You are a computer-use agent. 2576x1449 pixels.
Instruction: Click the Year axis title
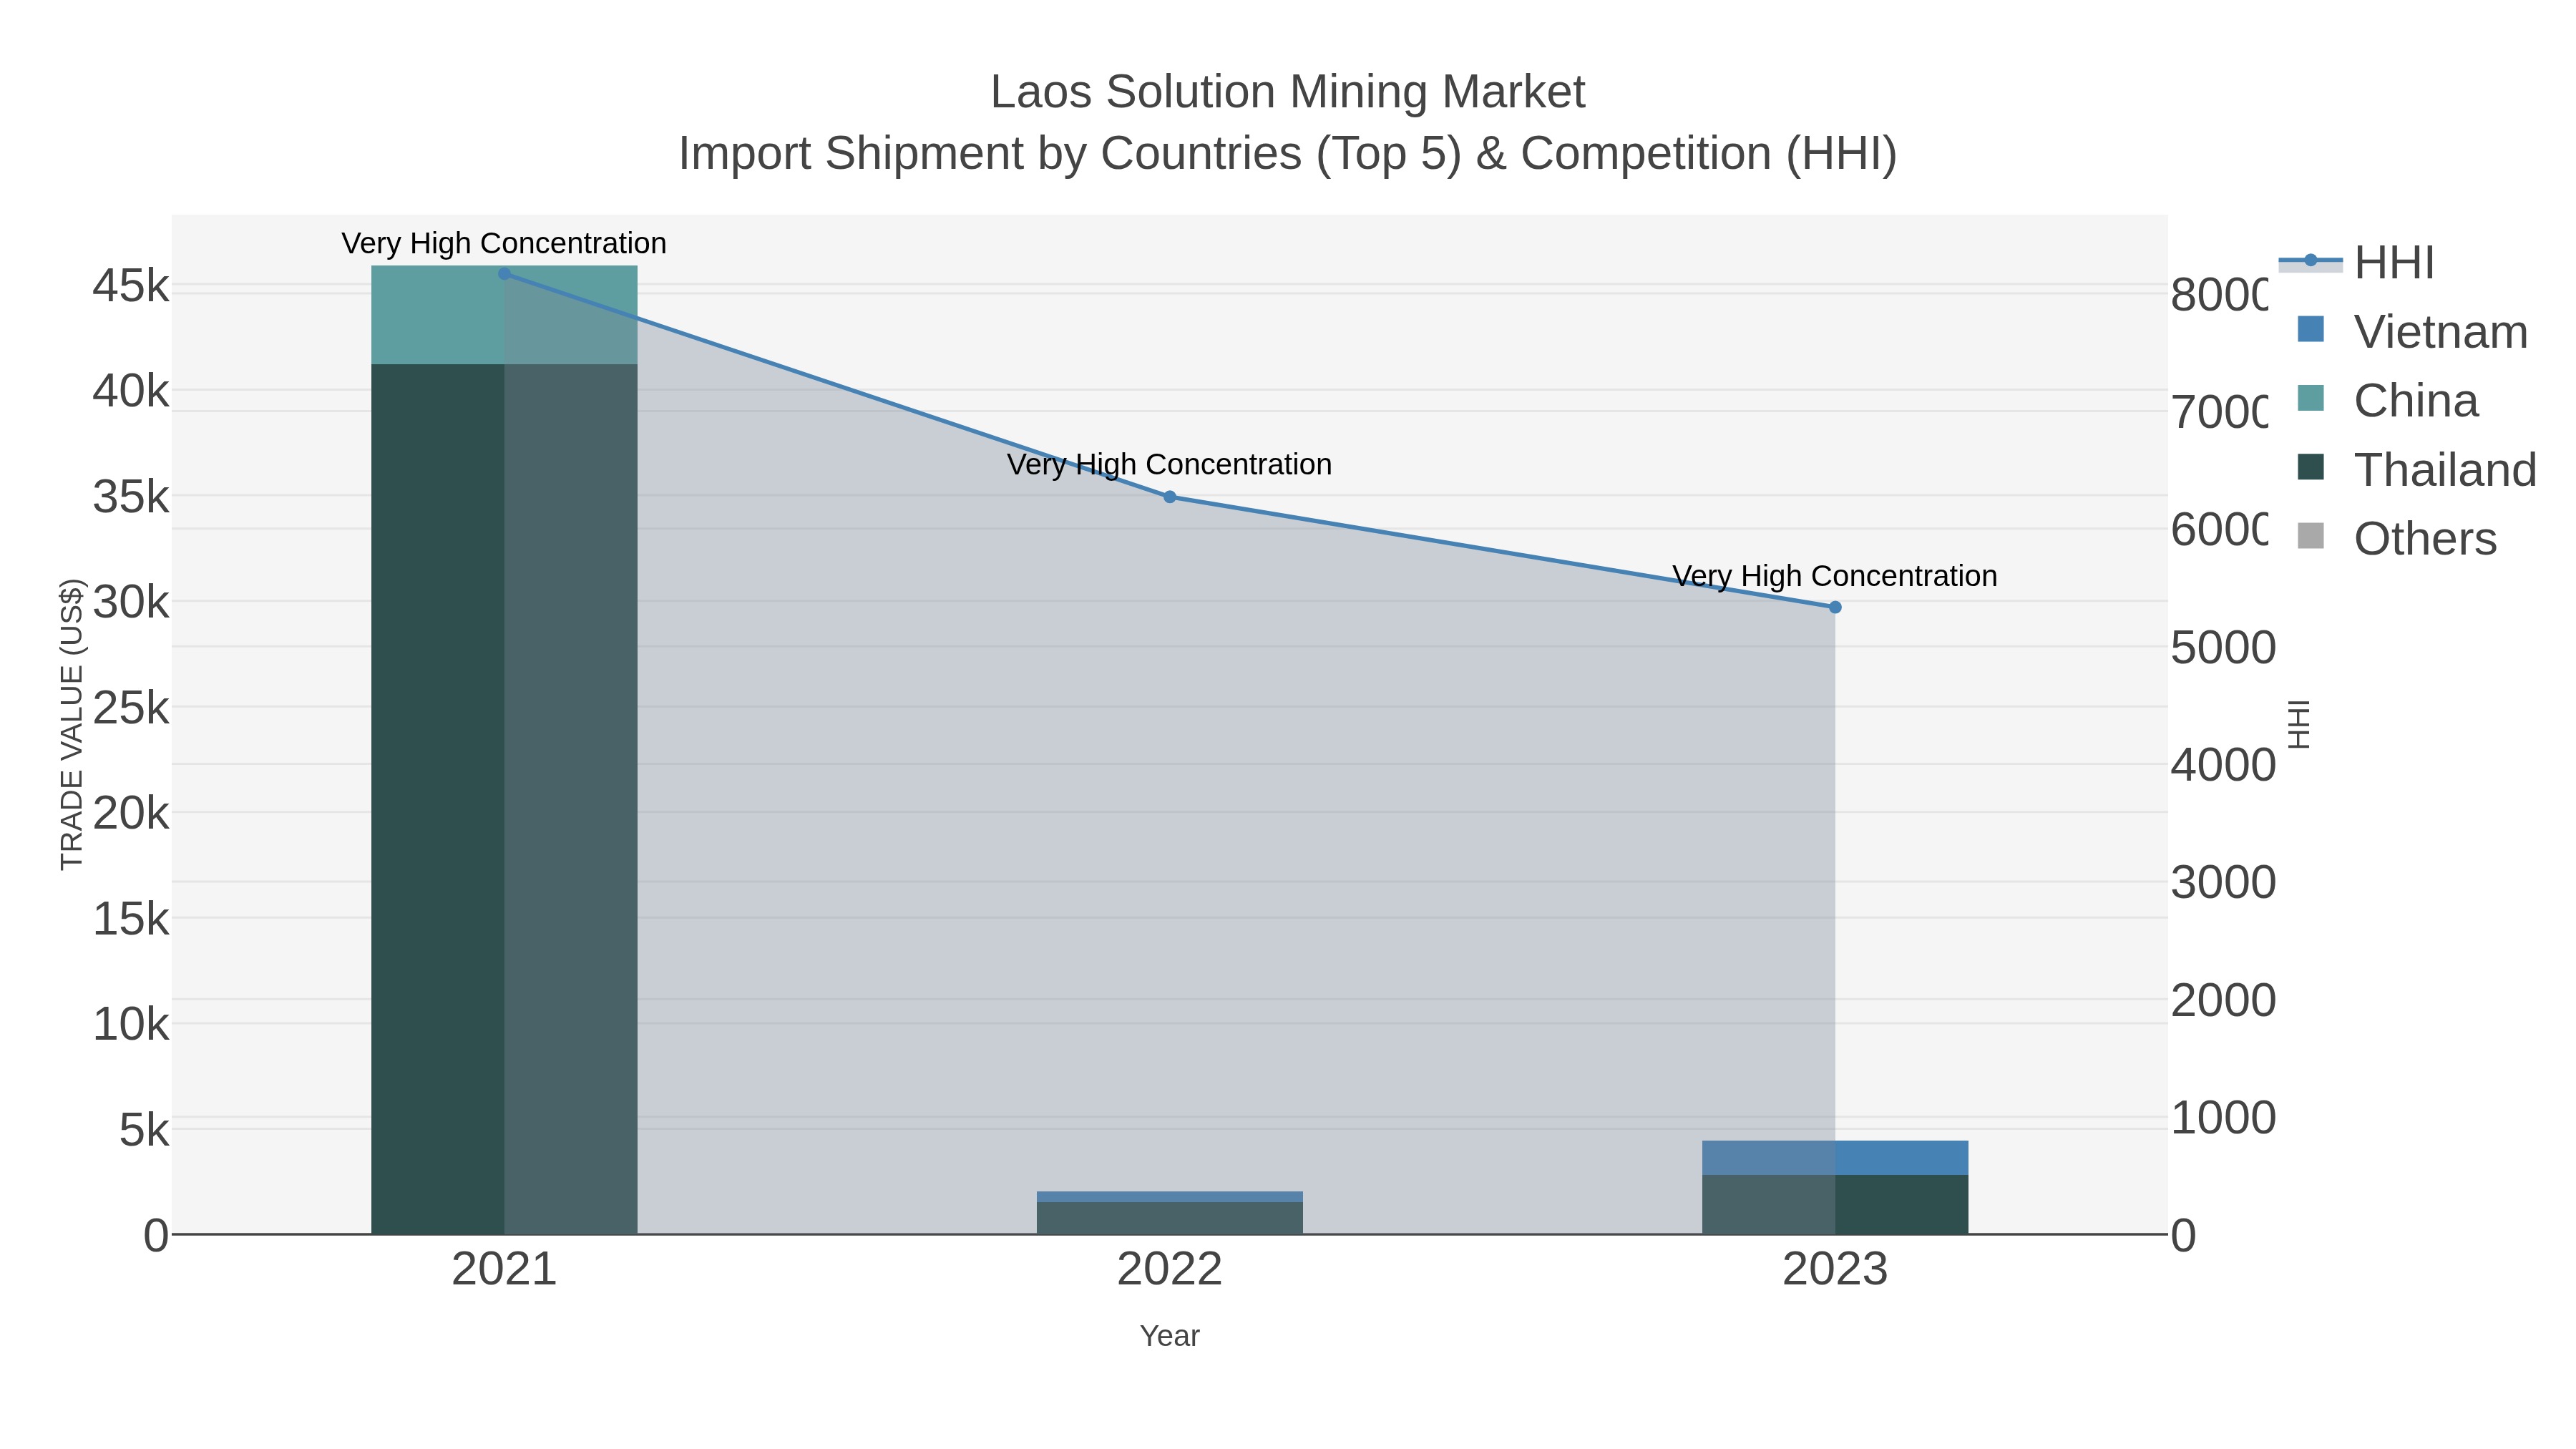coord(1170,1336)
